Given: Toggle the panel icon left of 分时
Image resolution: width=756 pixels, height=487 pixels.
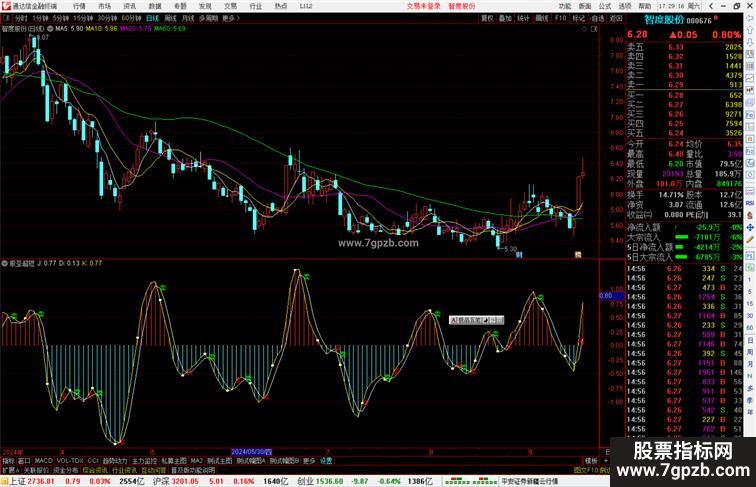Looking at the screenshot, I should click(x=6, y=18).
